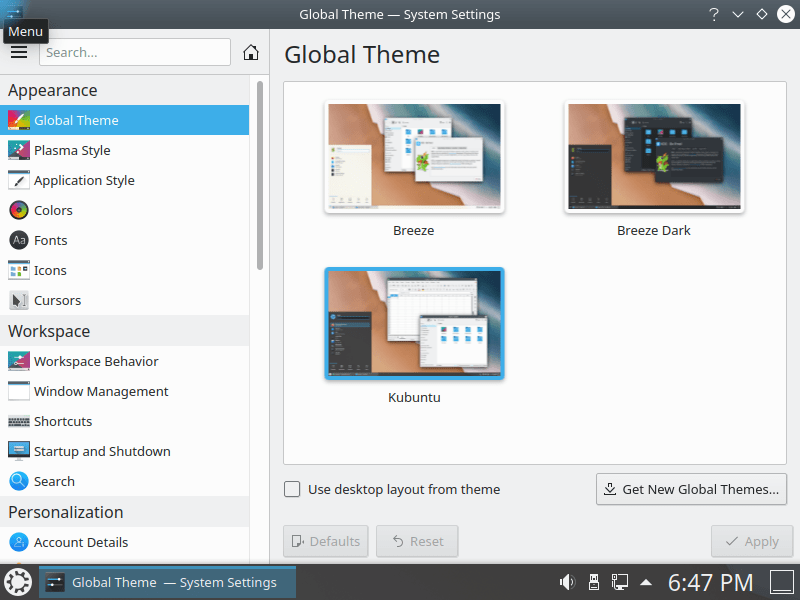The height and width of the screenshot is (600, 800).
Task: Click the Global Theme sidebar icon
Action: (19, 120)
